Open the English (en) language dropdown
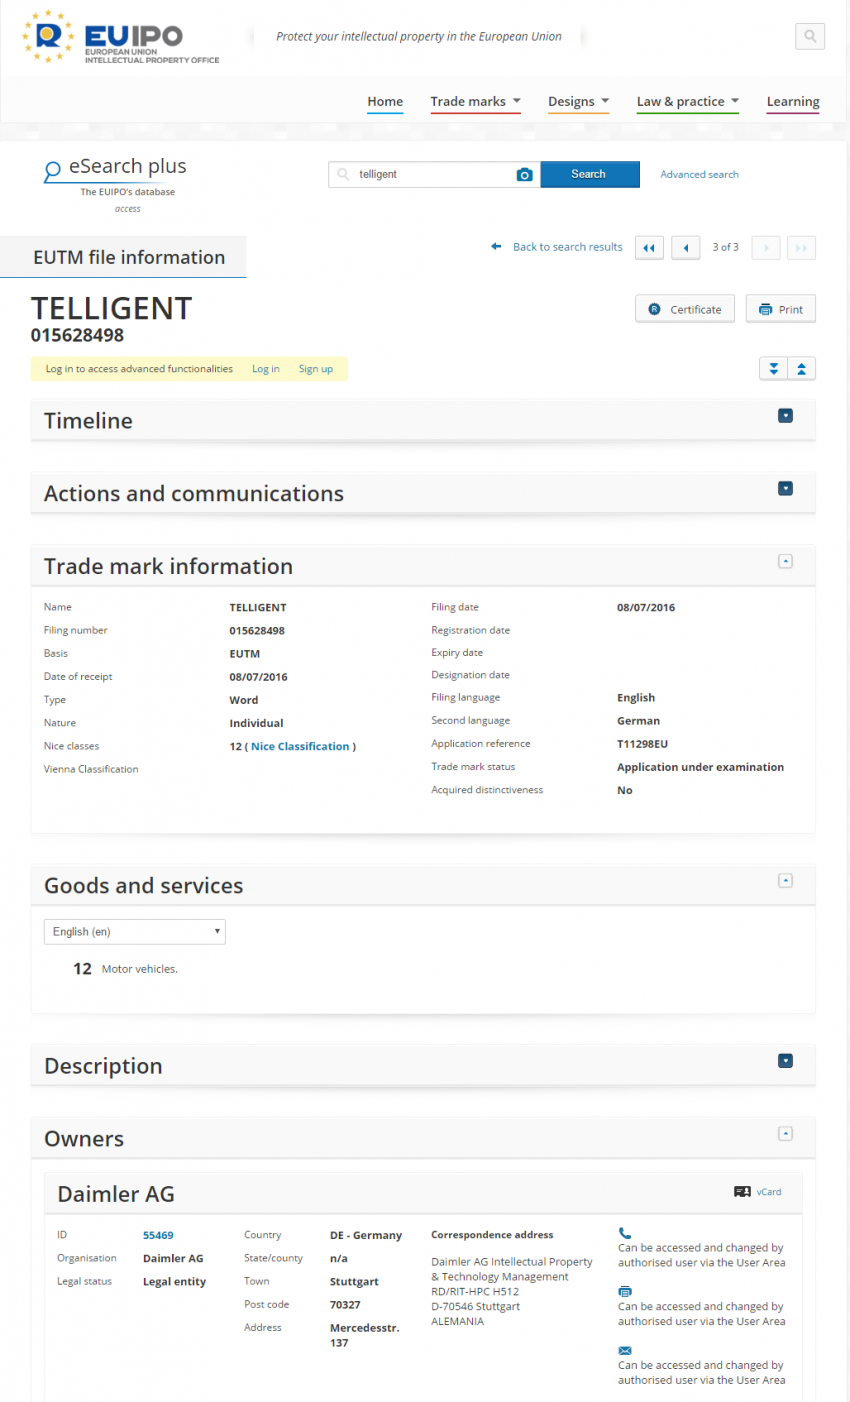850x1402 pixels. (x=135, y=932)
